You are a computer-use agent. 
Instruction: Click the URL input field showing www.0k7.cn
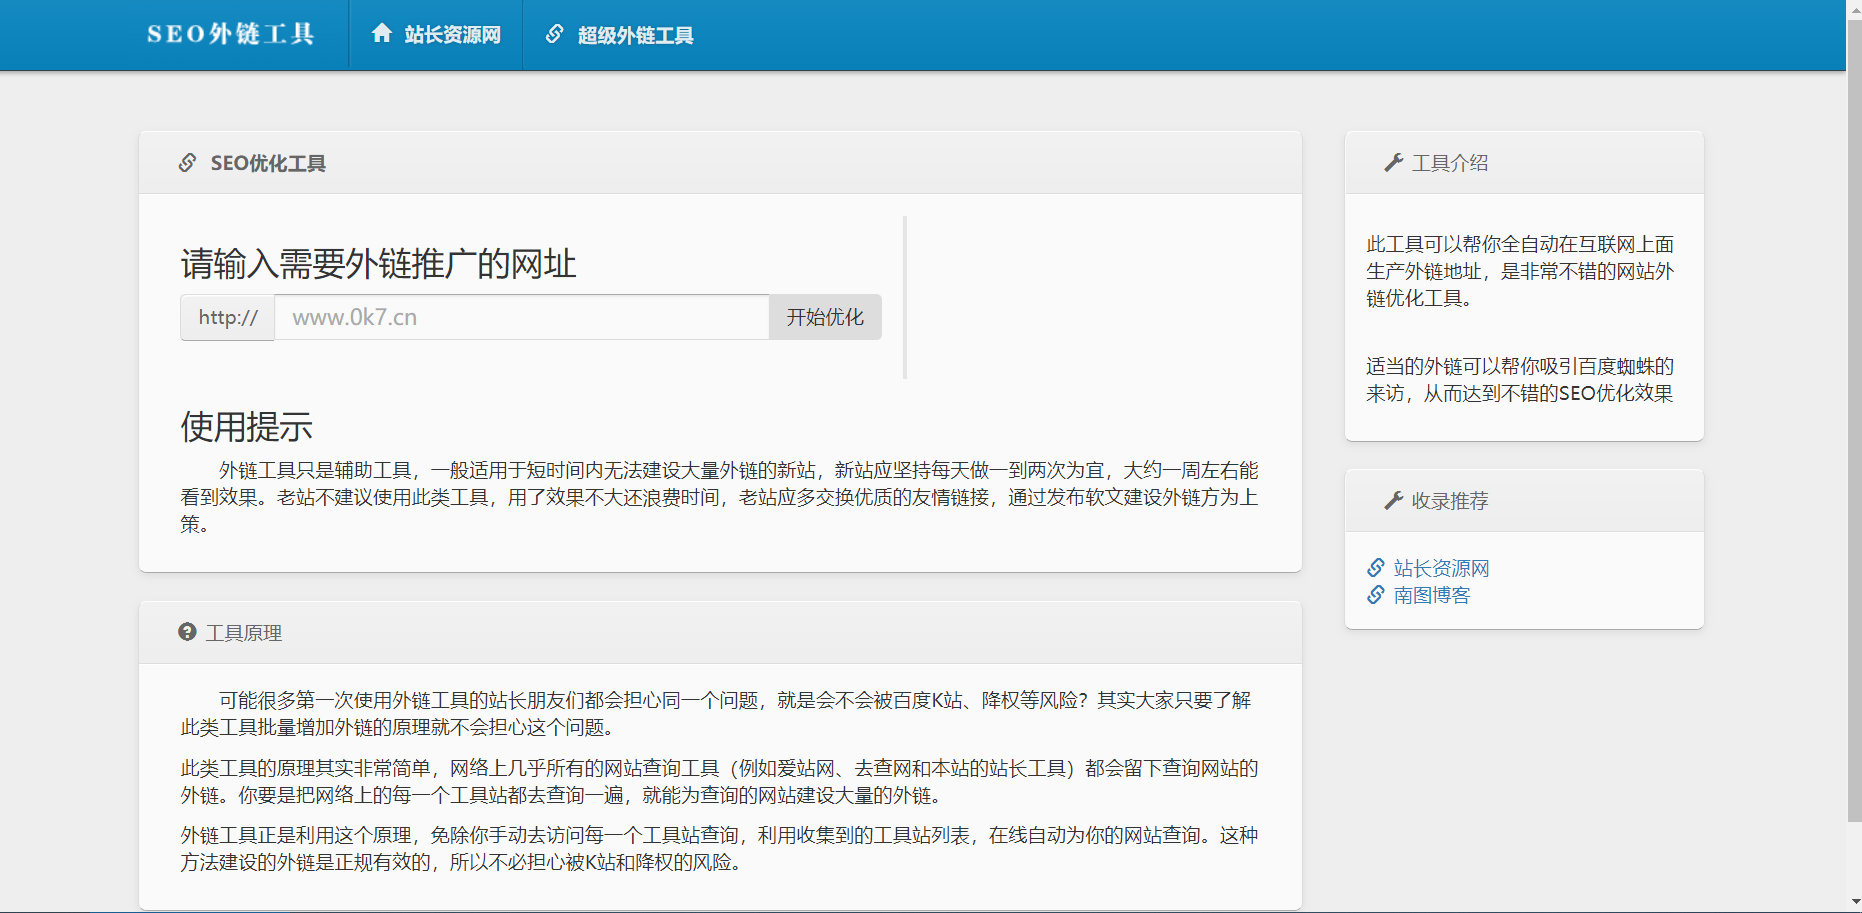pos(520,317)
